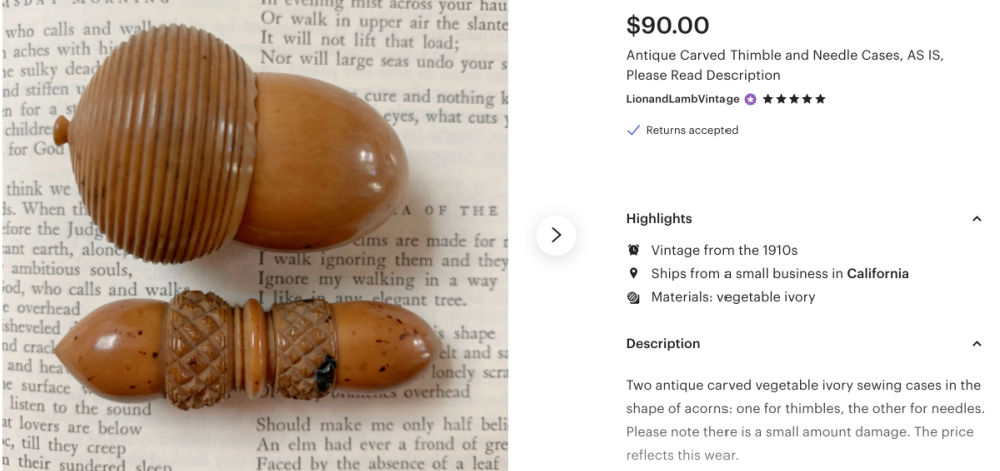Collapse the Description section chevron
The image size is (1000, 471).
[976, 344]
